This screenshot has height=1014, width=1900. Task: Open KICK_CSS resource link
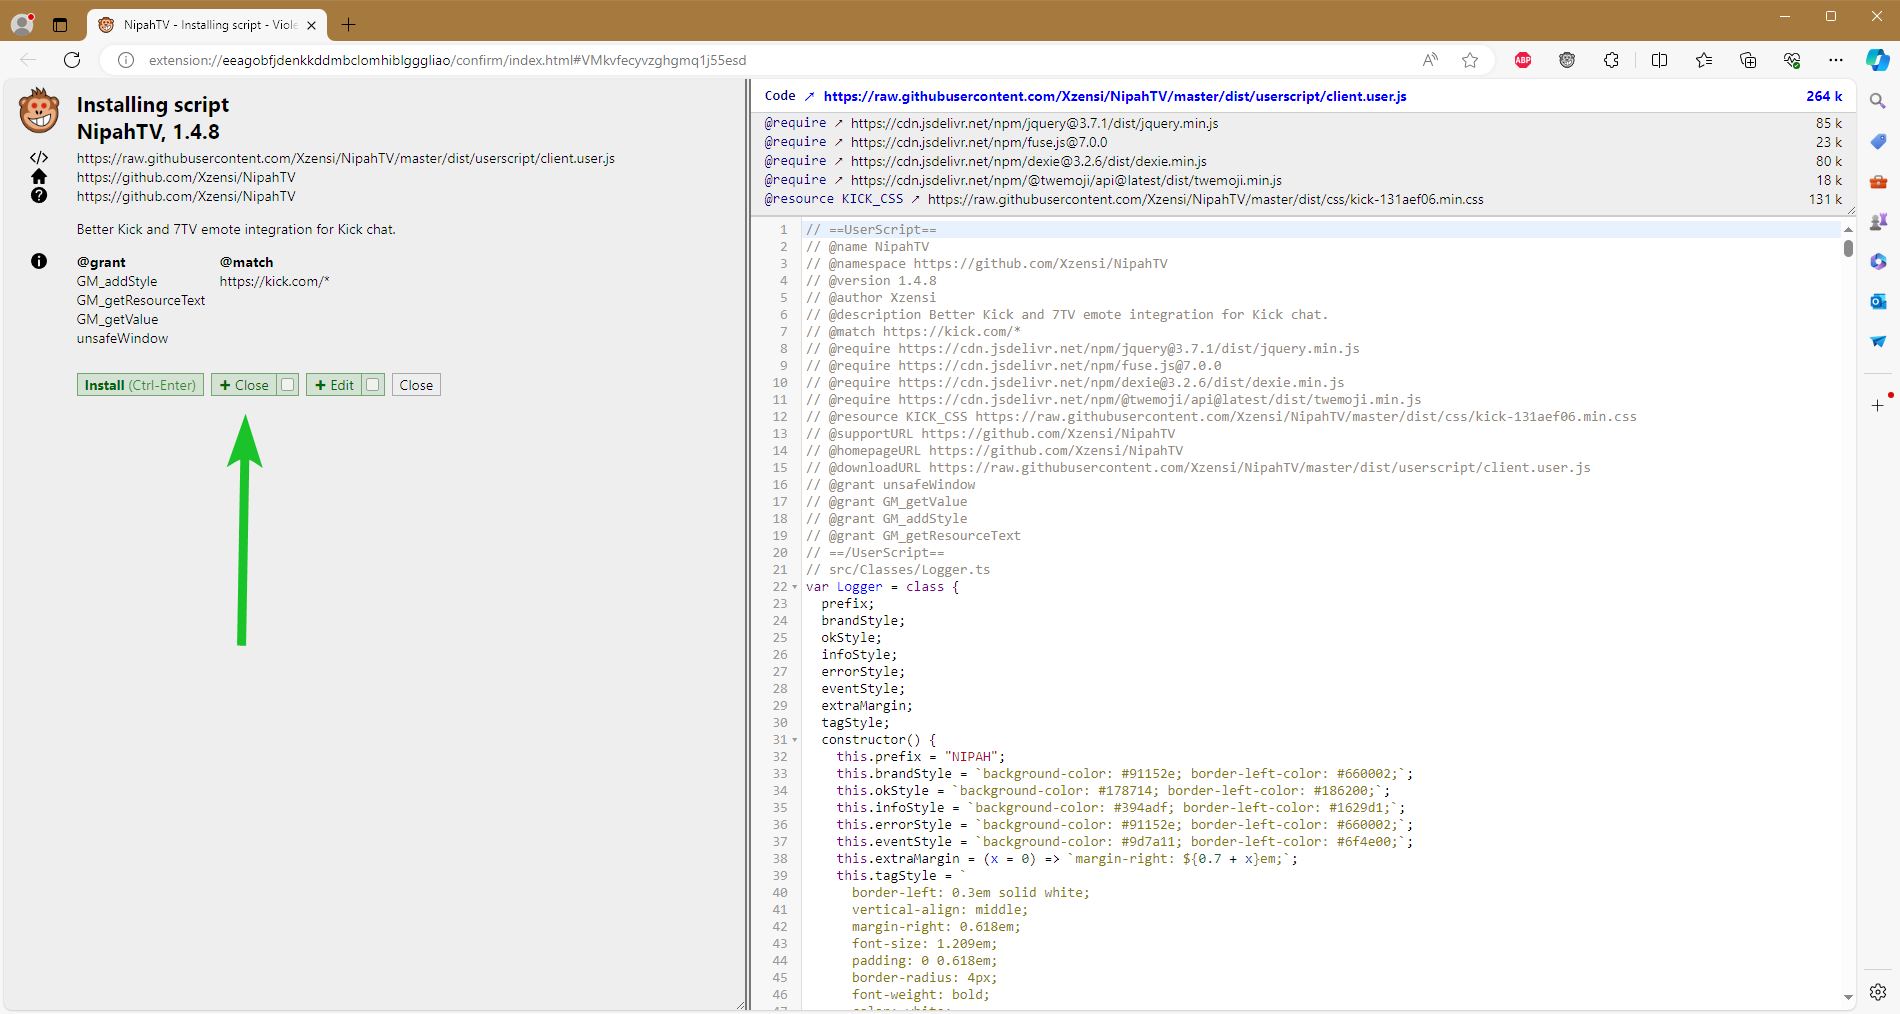(1205, 199)
